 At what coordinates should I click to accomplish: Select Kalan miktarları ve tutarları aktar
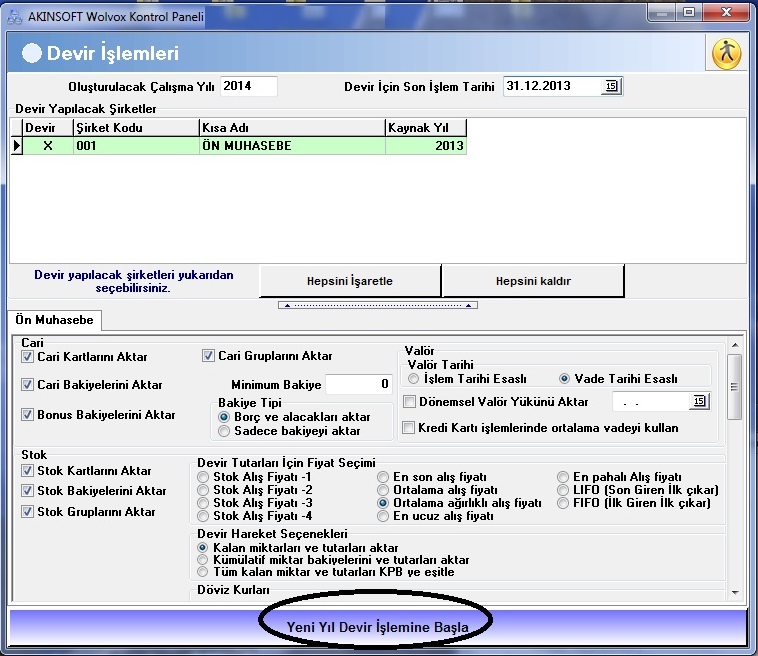(203, 548)
